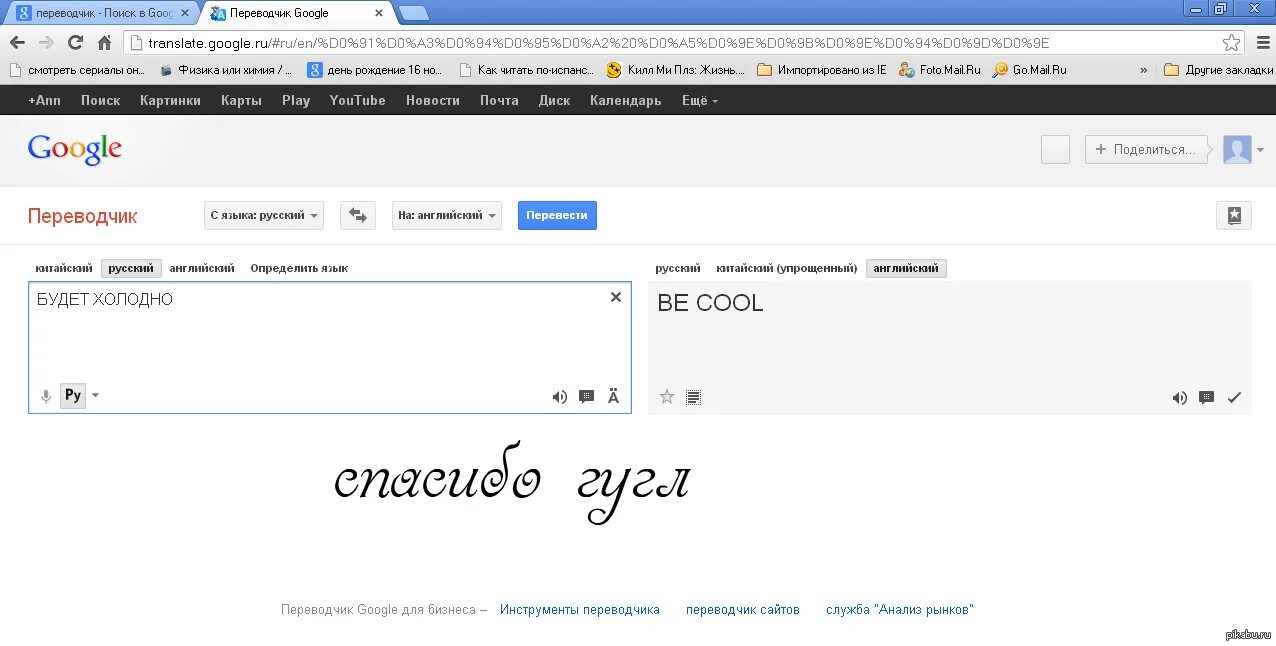Bookmark this page with the star icon
Viewport: 1276px width, 646px height.
tap(1232, 43)
